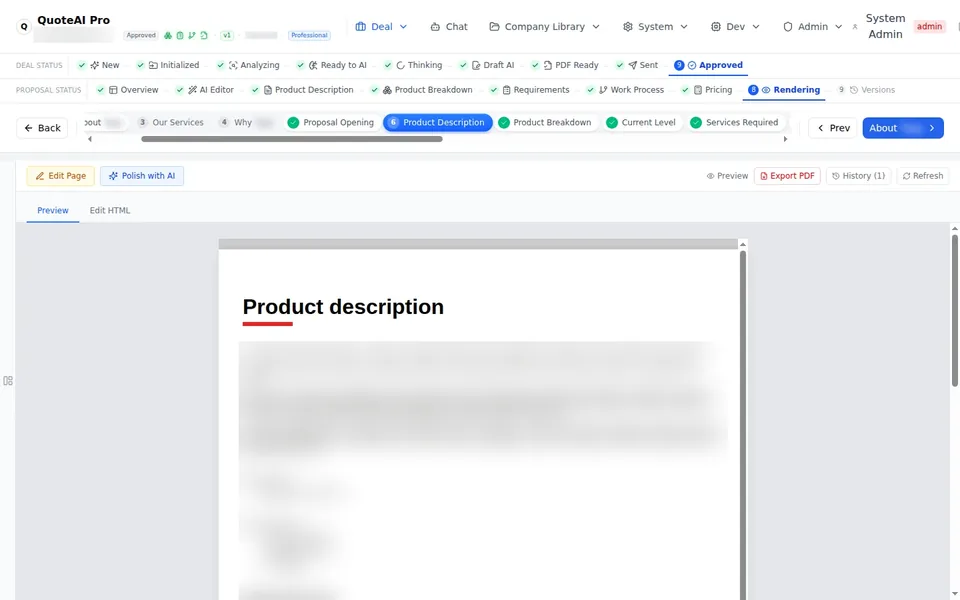Jump to the Our Services page

click(170, 122)
